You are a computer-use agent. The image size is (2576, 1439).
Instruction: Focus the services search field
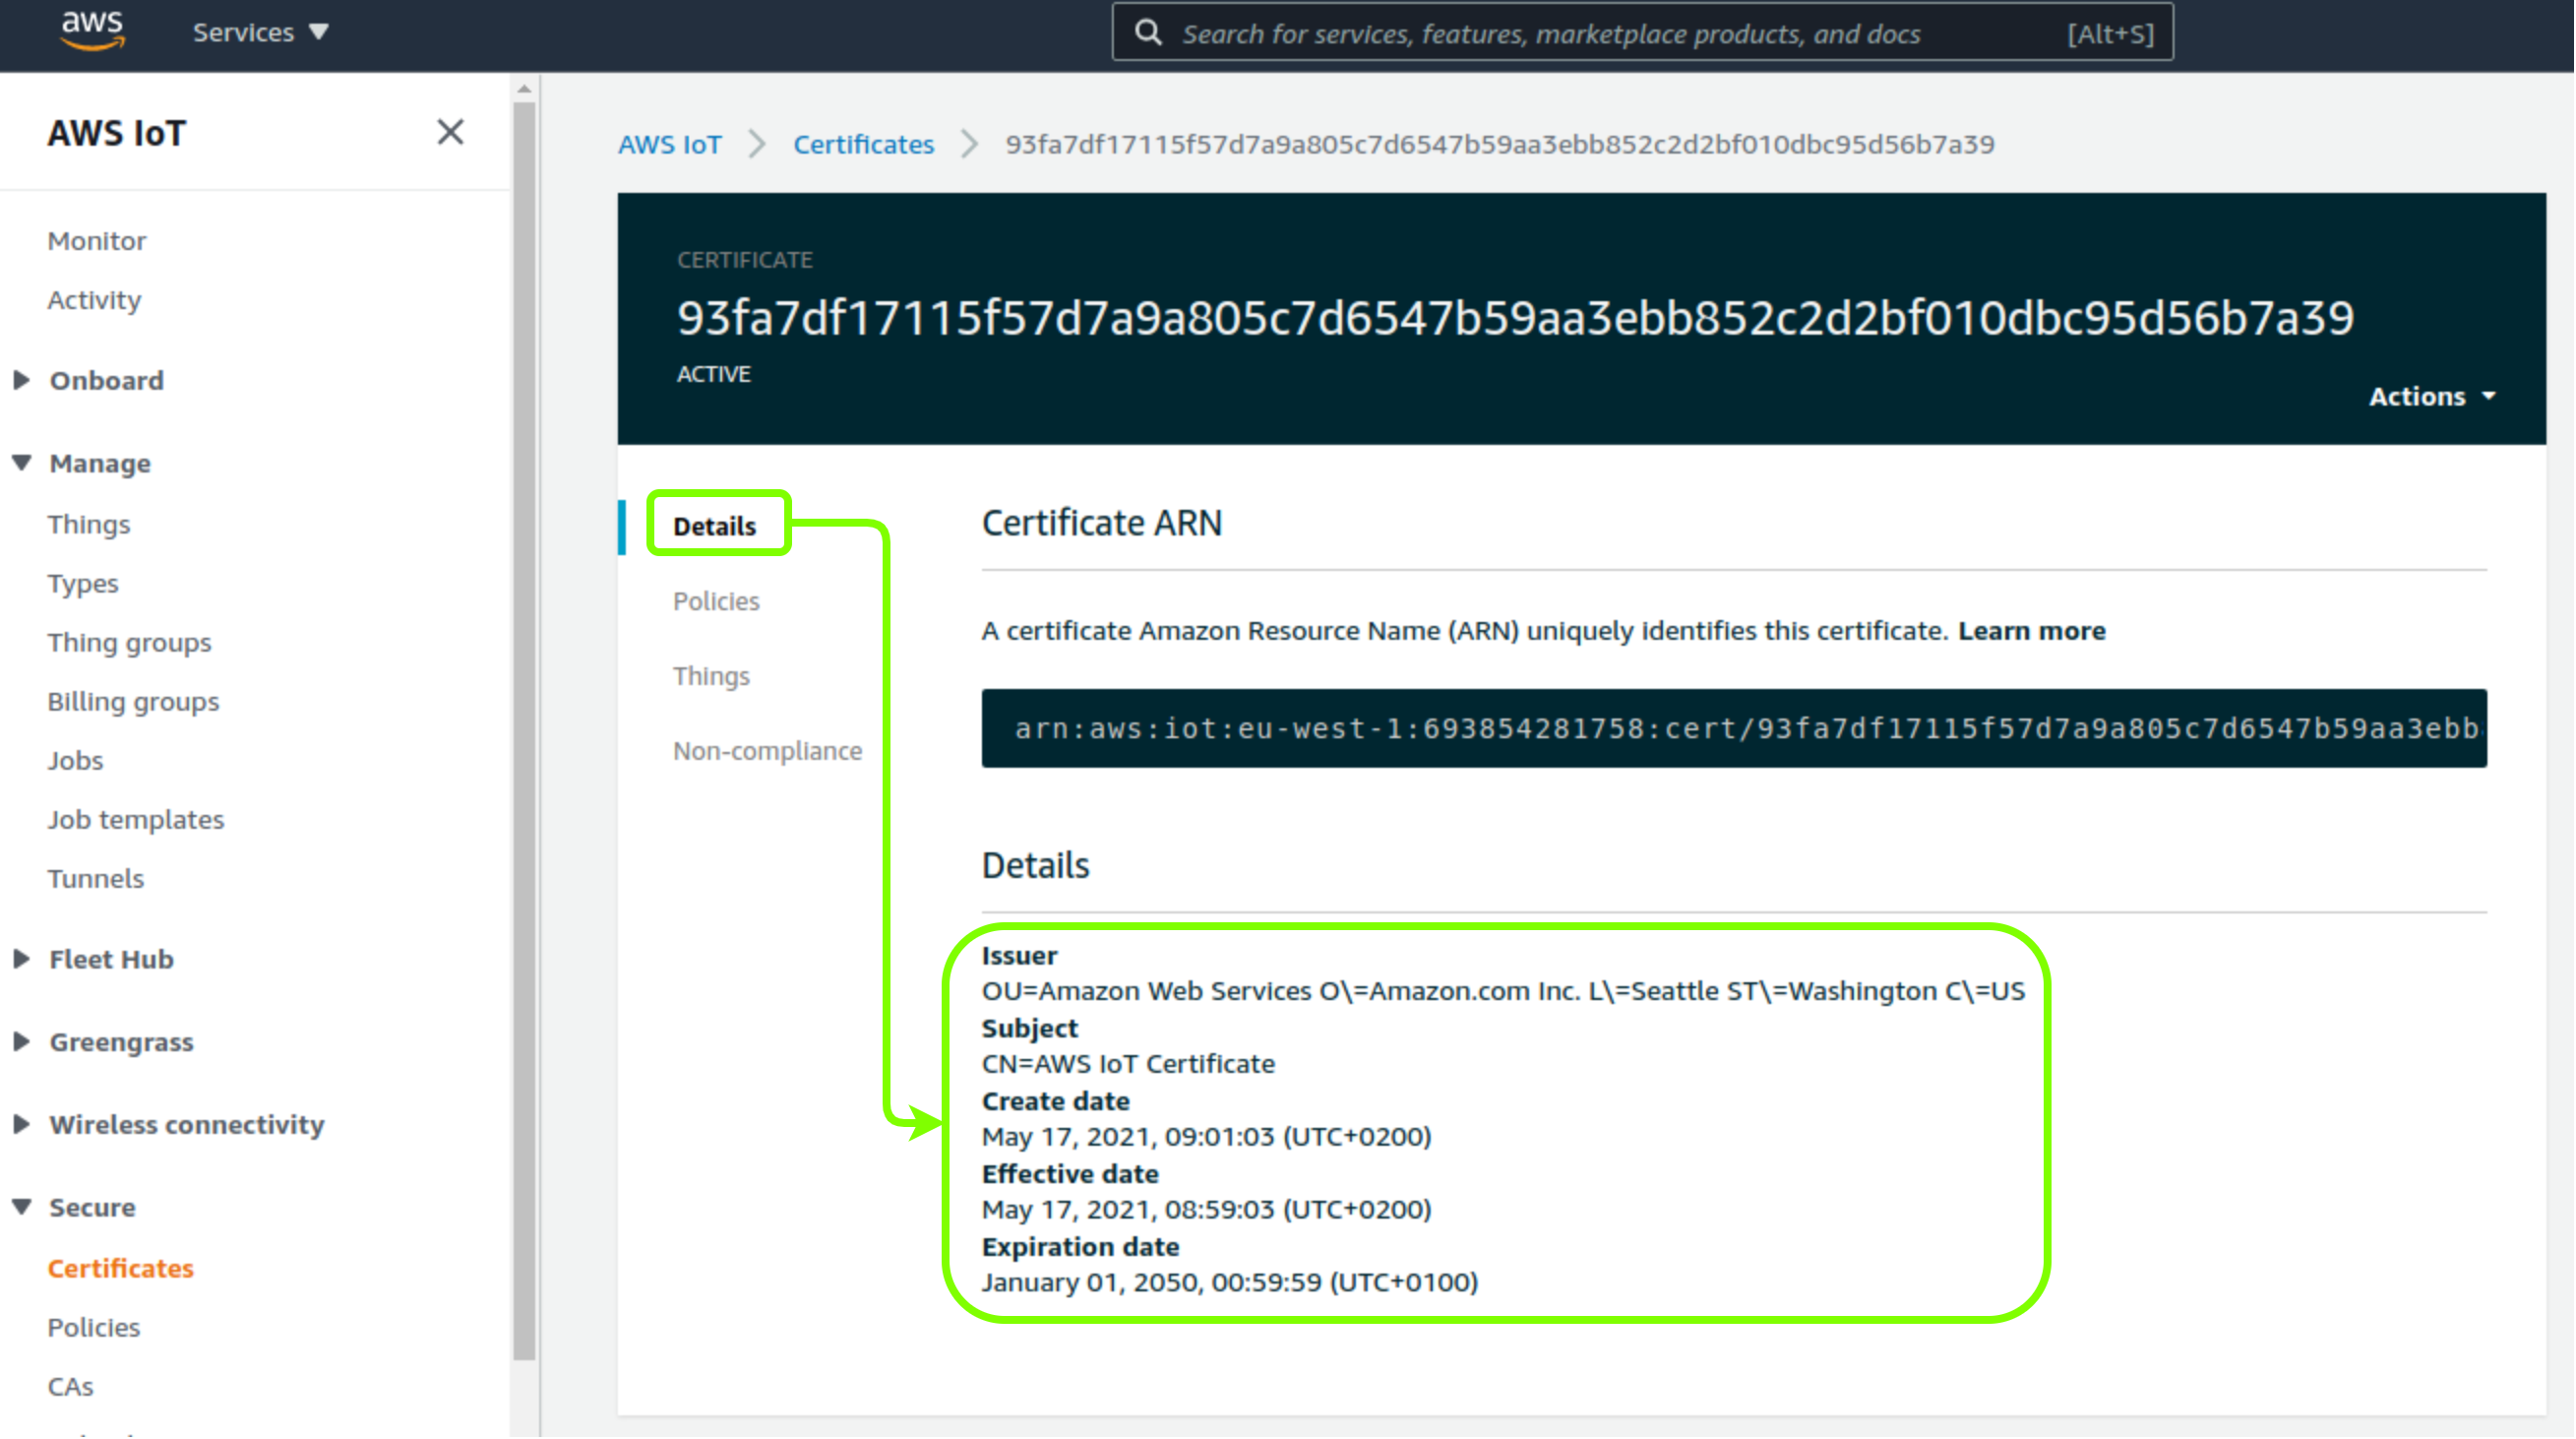1642,33
